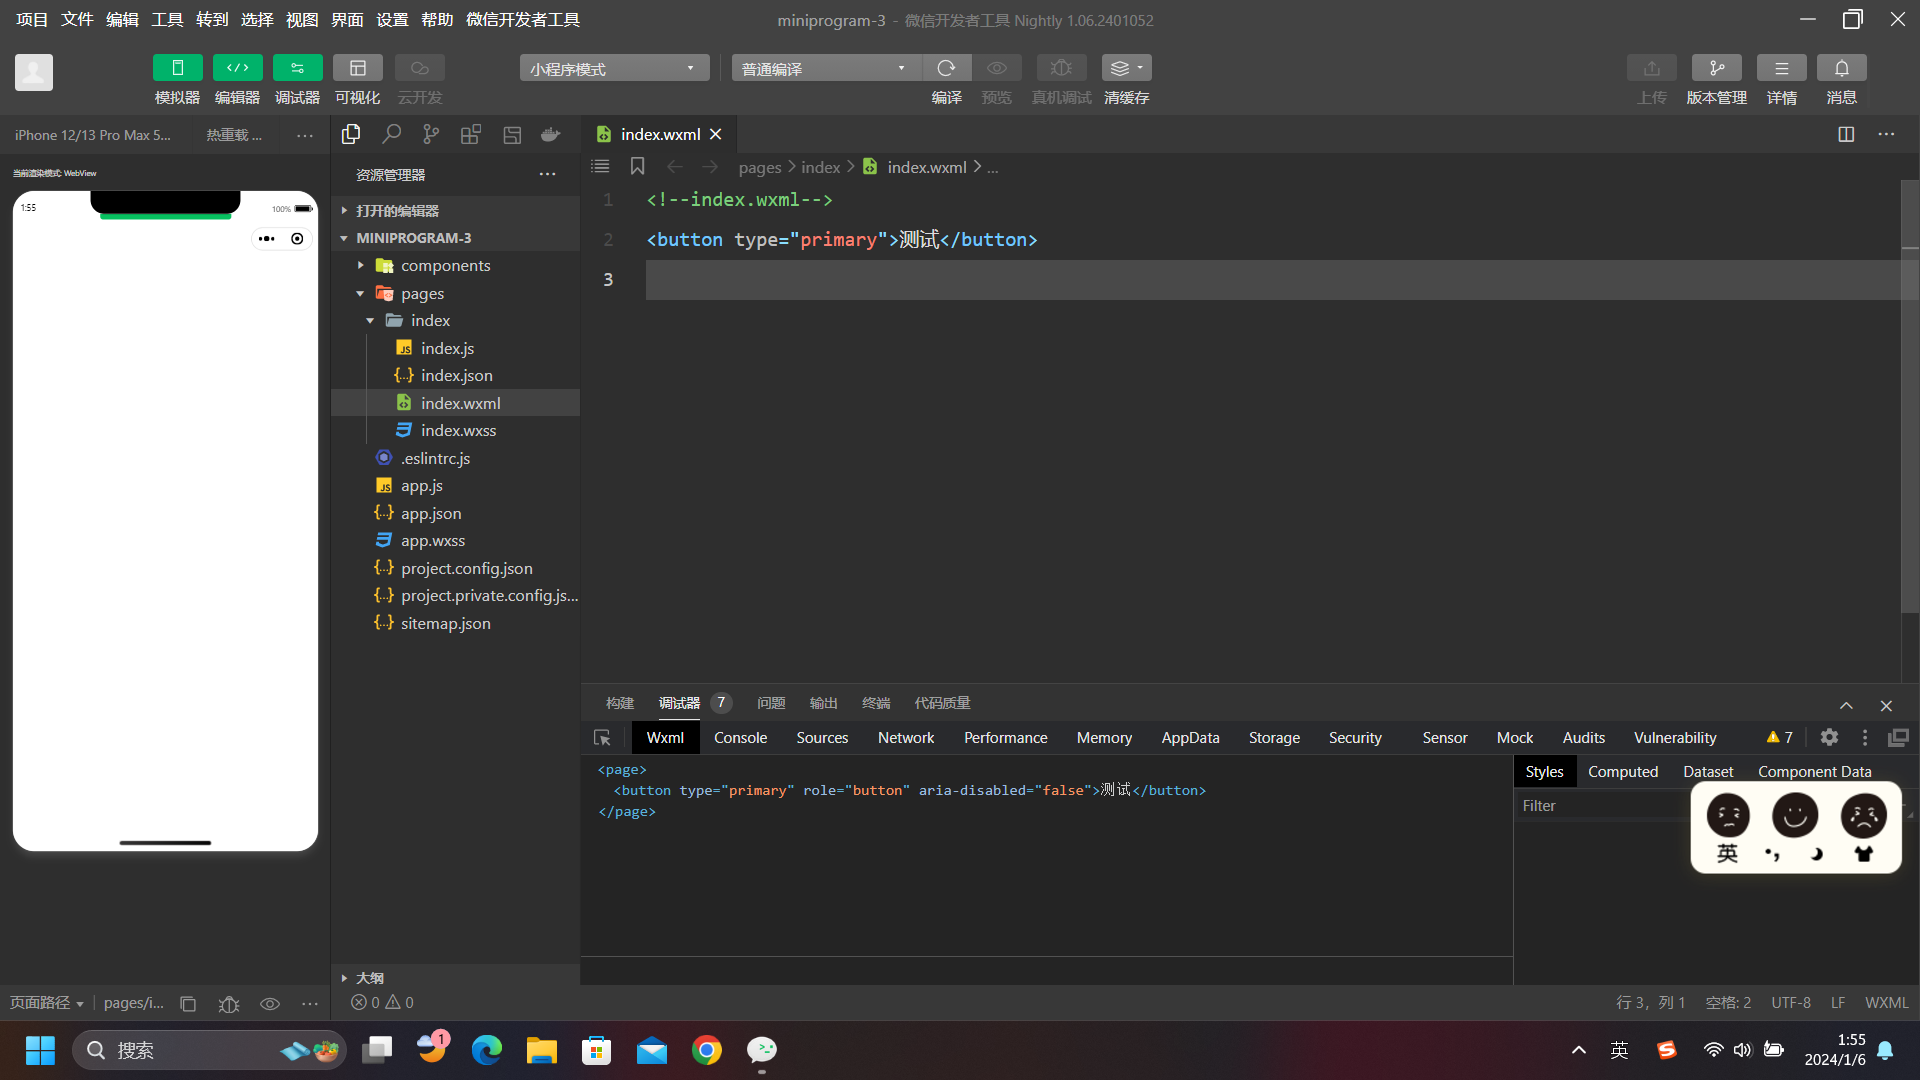Screen dimensions: 1920x1080
Task: Open DevTools settings gear icon
Action: point(1829,737)
